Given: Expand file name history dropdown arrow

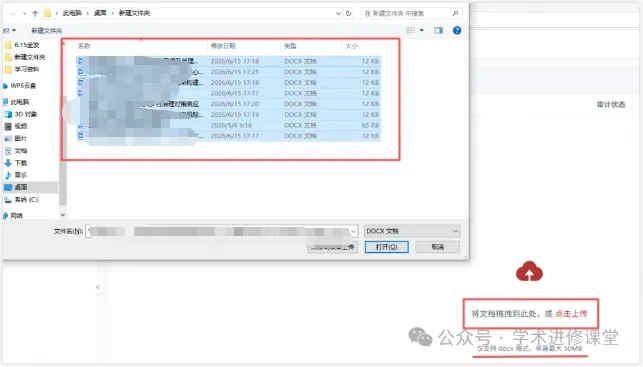Looking at the screenshot, I should pyautogui.click(x=353, y=231).
